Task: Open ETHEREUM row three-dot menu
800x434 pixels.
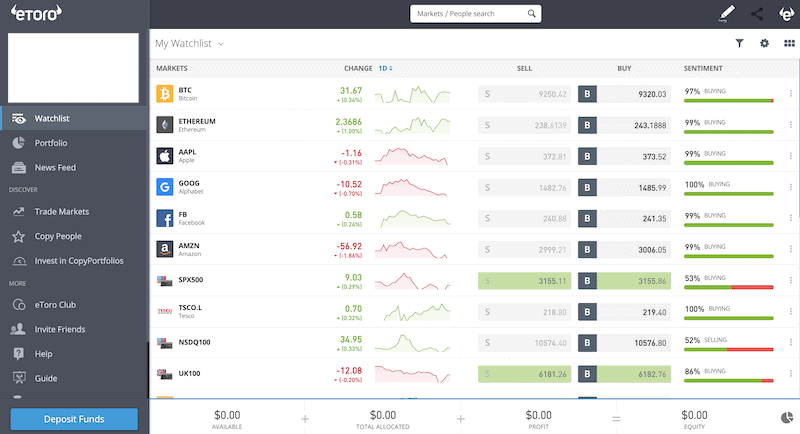Action: (x=791, y=124)
